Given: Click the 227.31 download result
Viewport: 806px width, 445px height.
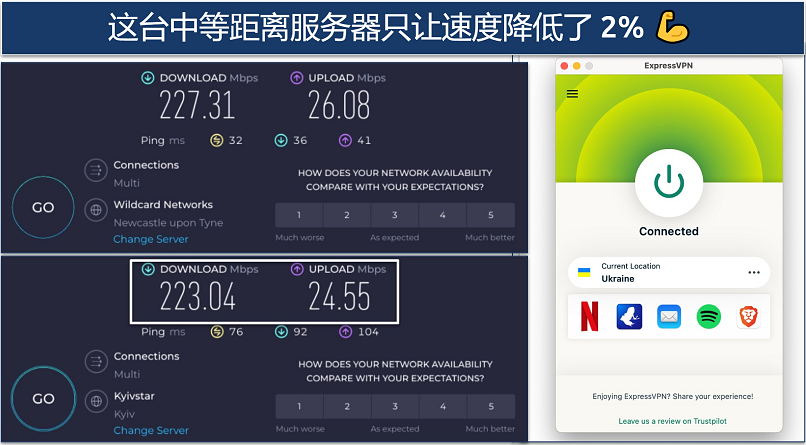Looking at the screenshot, I should click(x=197, y=105).
